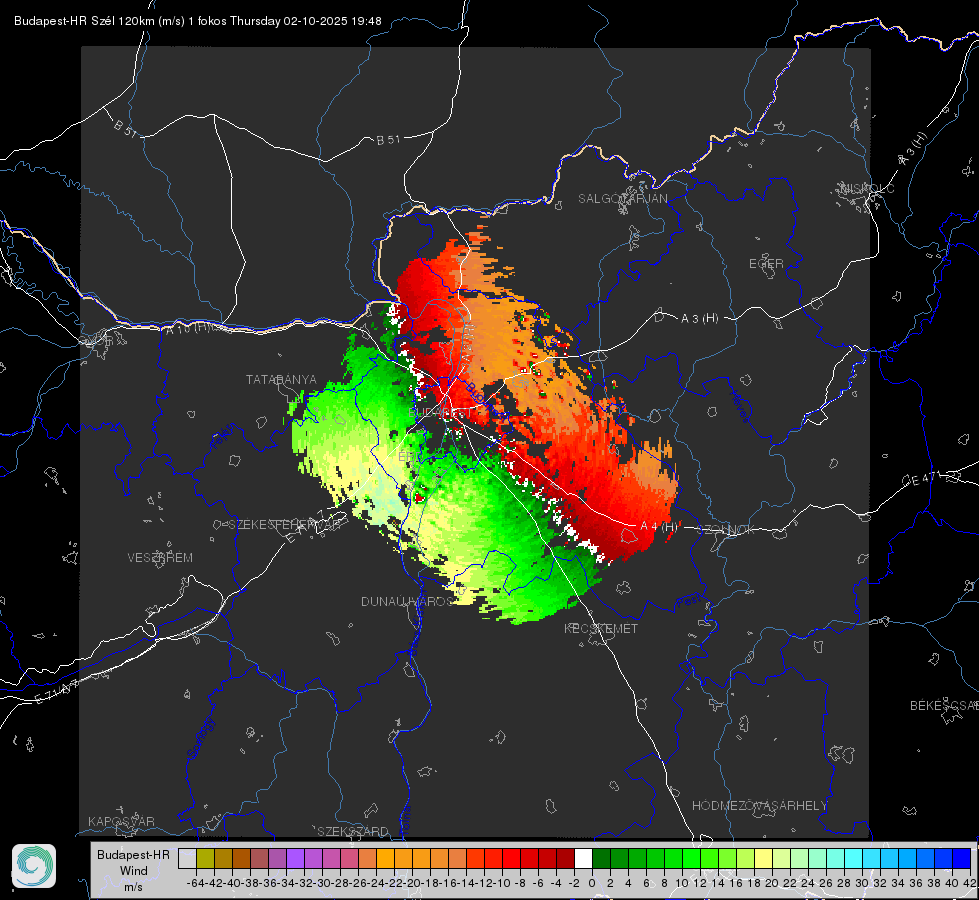The image size is (979, 900).
Task: Click the 'Budapest-HR' legend label
Action: point(134,854)
